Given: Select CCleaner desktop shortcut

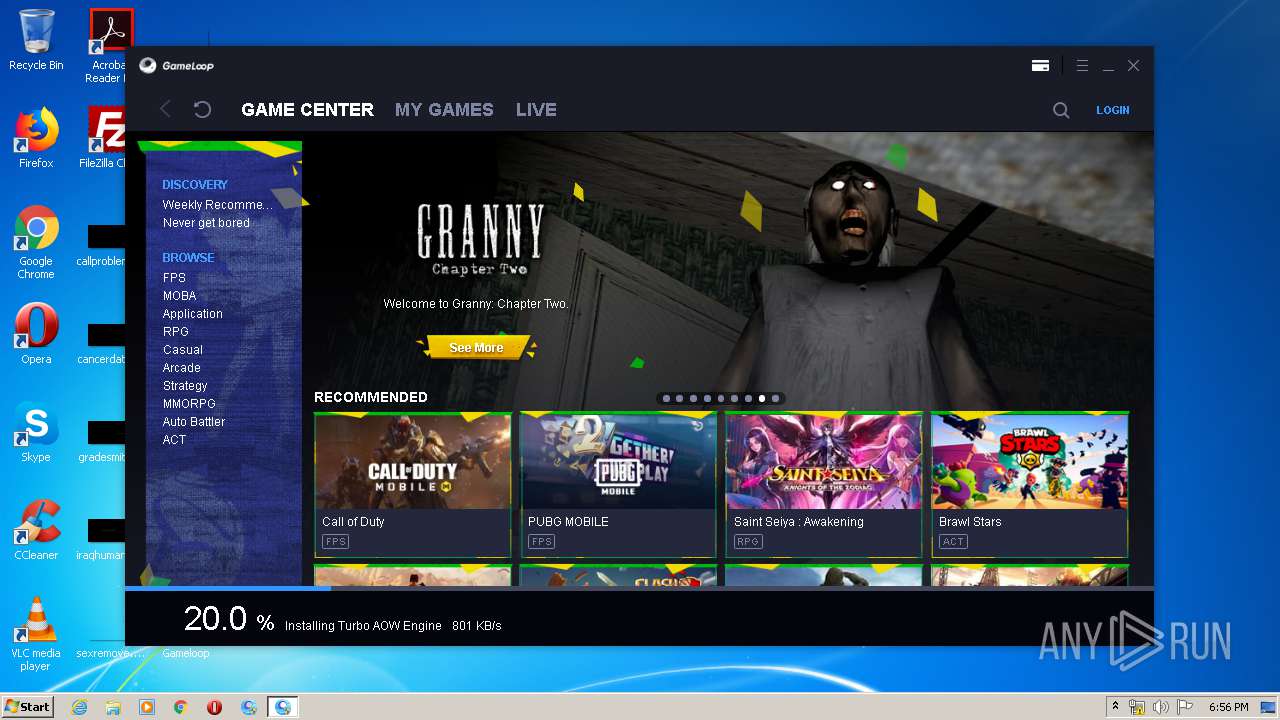Looking at the screenshot, I should tap(36, 530).
